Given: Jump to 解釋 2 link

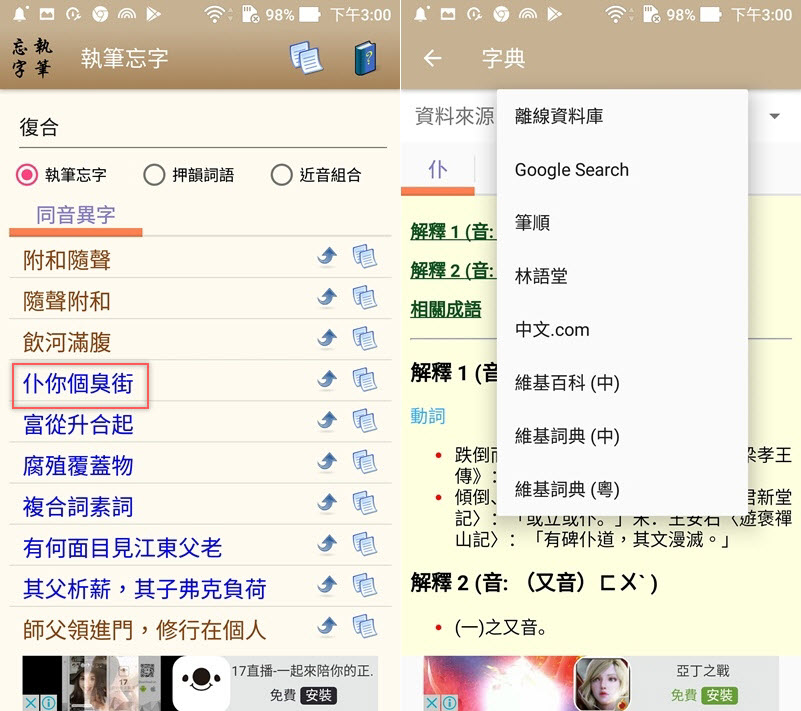Looking at the screenshot, I should (x=452, y=270).
